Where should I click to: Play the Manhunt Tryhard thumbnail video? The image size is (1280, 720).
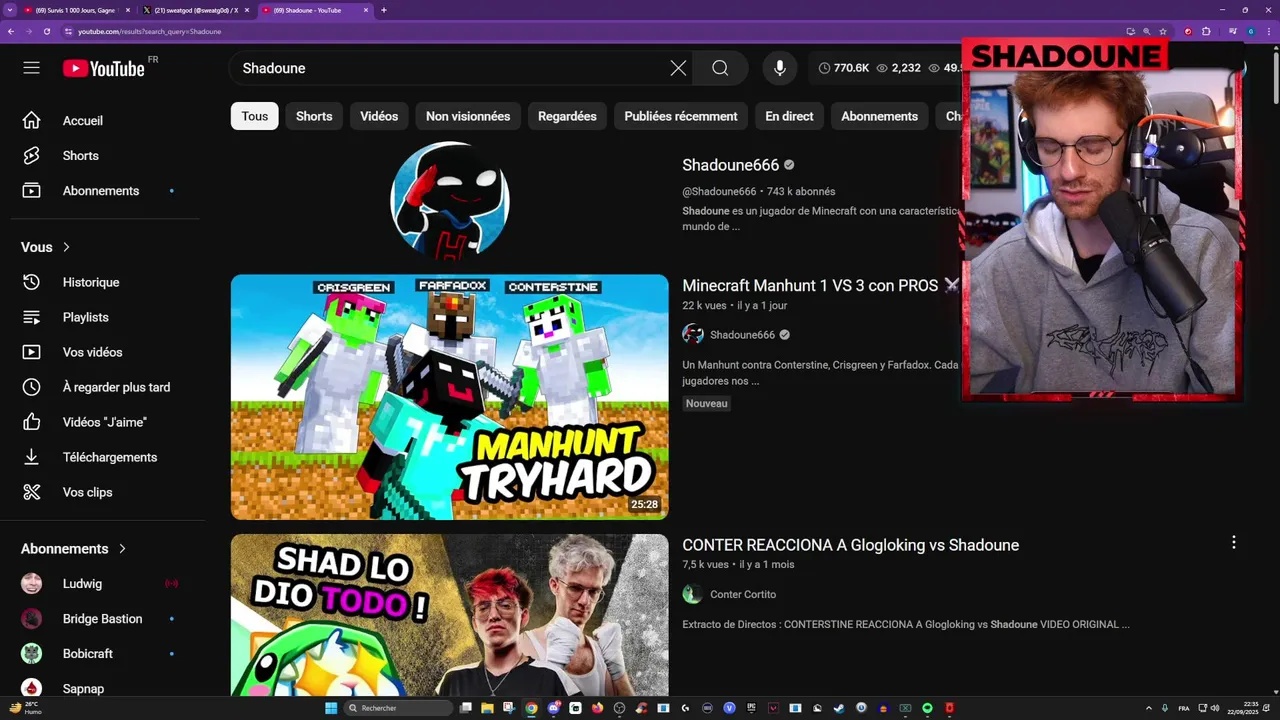pyautogui.click(x=450, y=397)
